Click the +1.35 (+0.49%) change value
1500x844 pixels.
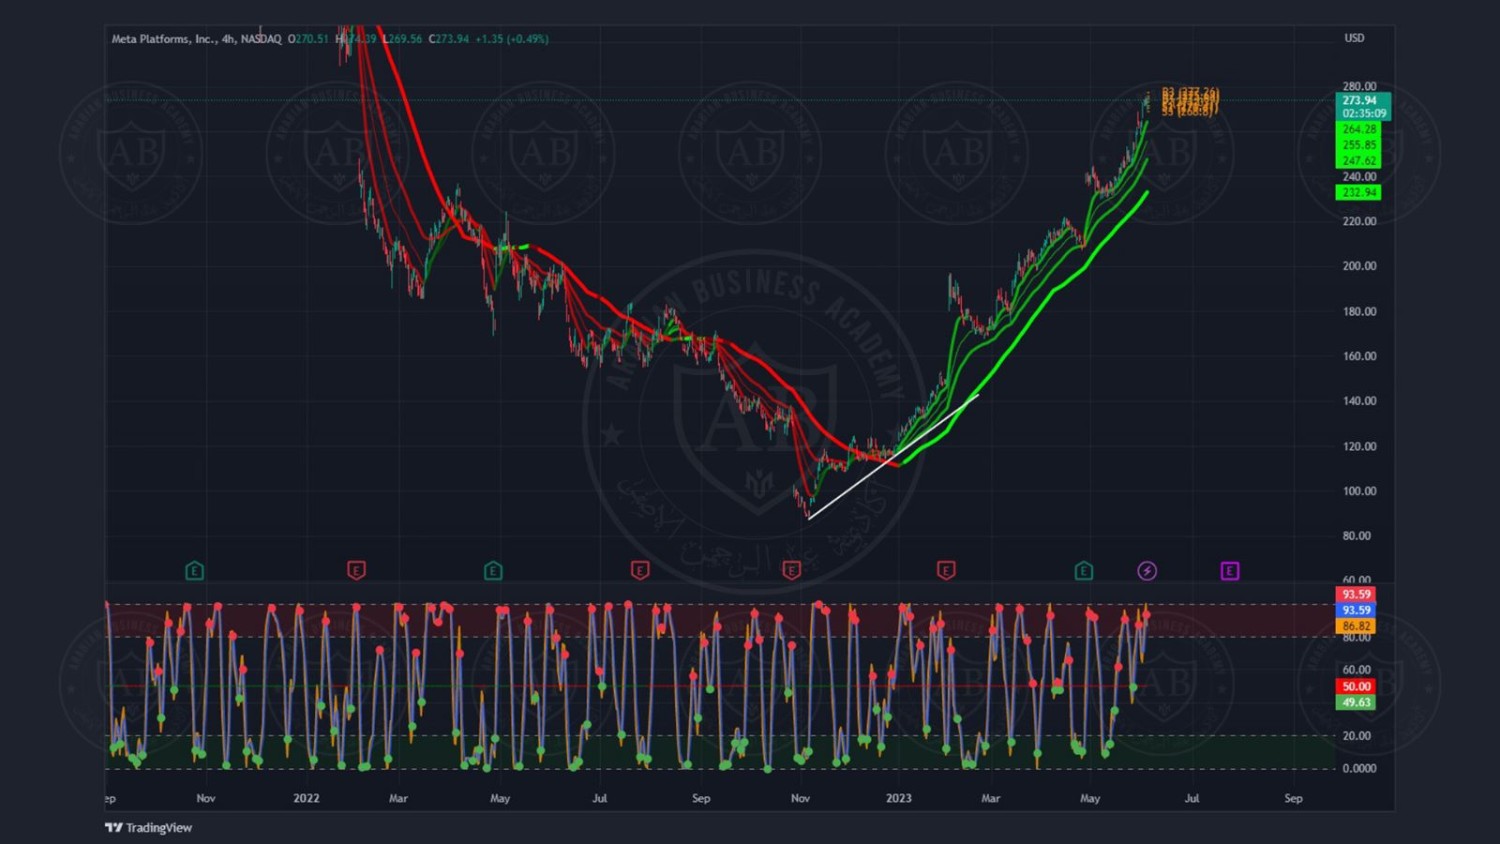click(512, 39)
